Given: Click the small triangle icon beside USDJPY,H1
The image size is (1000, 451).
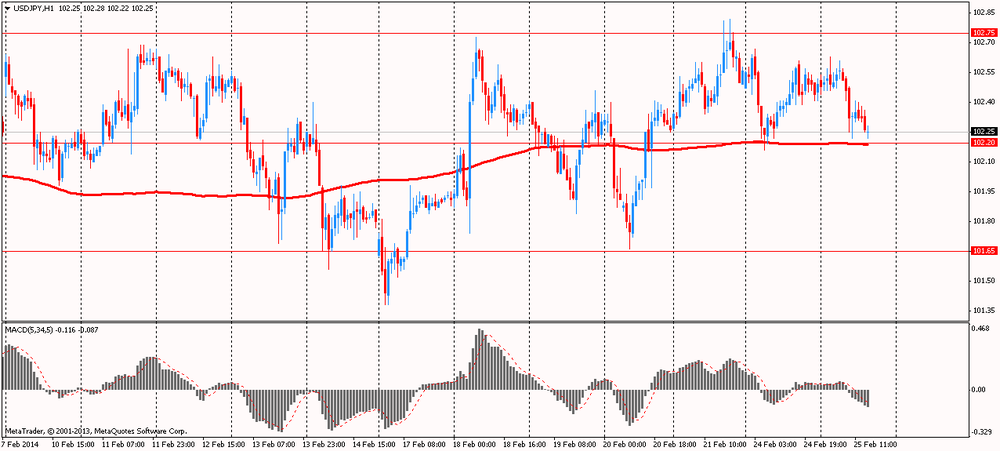Looking at the screenshot, I should 7,9.
